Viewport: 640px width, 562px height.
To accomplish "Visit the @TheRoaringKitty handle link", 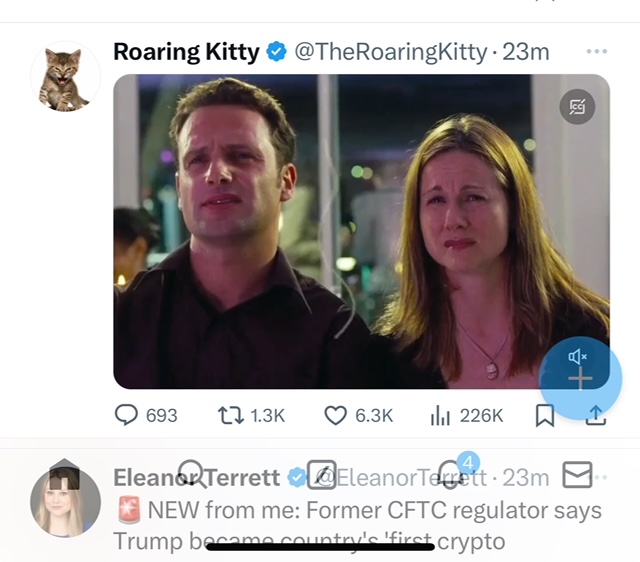I will click(391, 51).
